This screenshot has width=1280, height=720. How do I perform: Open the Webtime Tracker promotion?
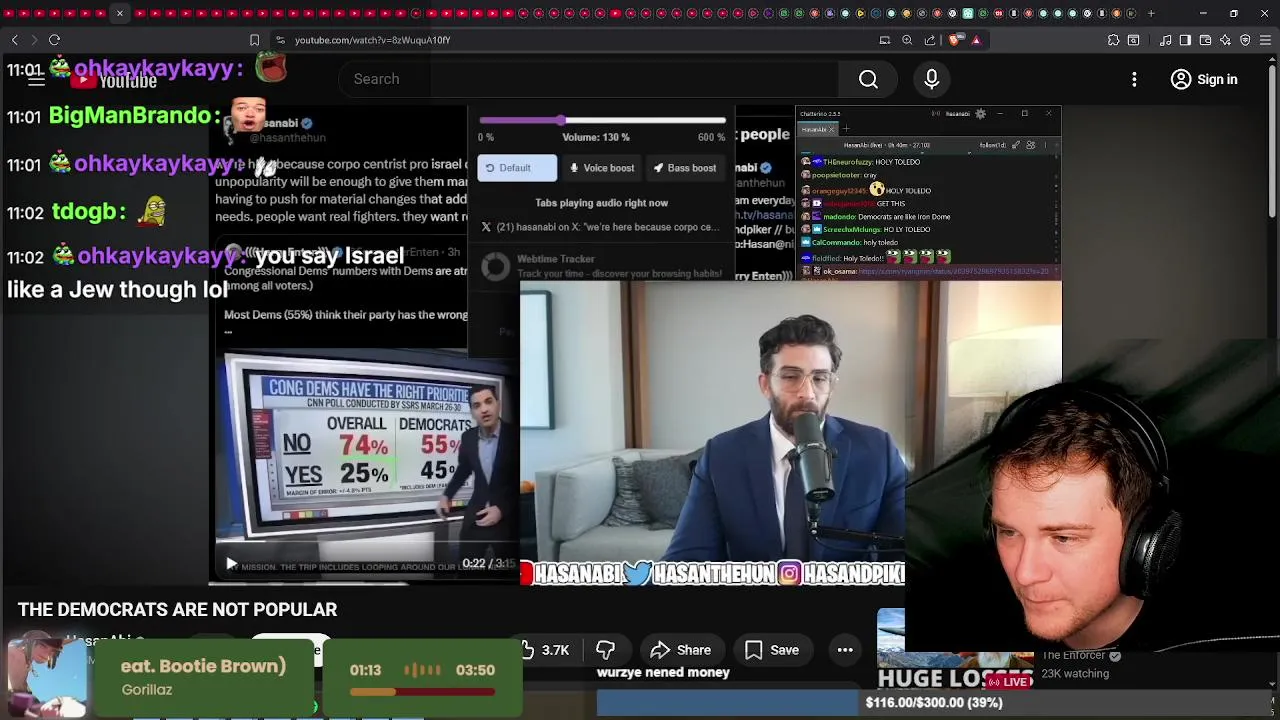[x=600, y=266]
